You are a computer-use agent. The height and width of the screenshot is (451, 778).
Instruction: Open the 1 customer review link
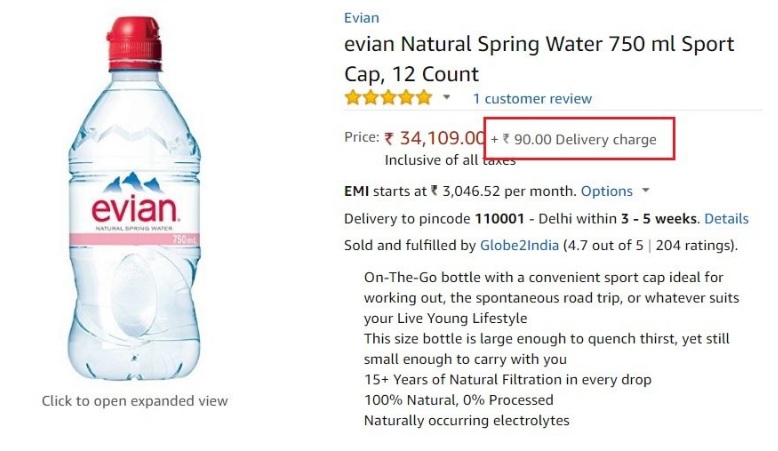[532, 99]
